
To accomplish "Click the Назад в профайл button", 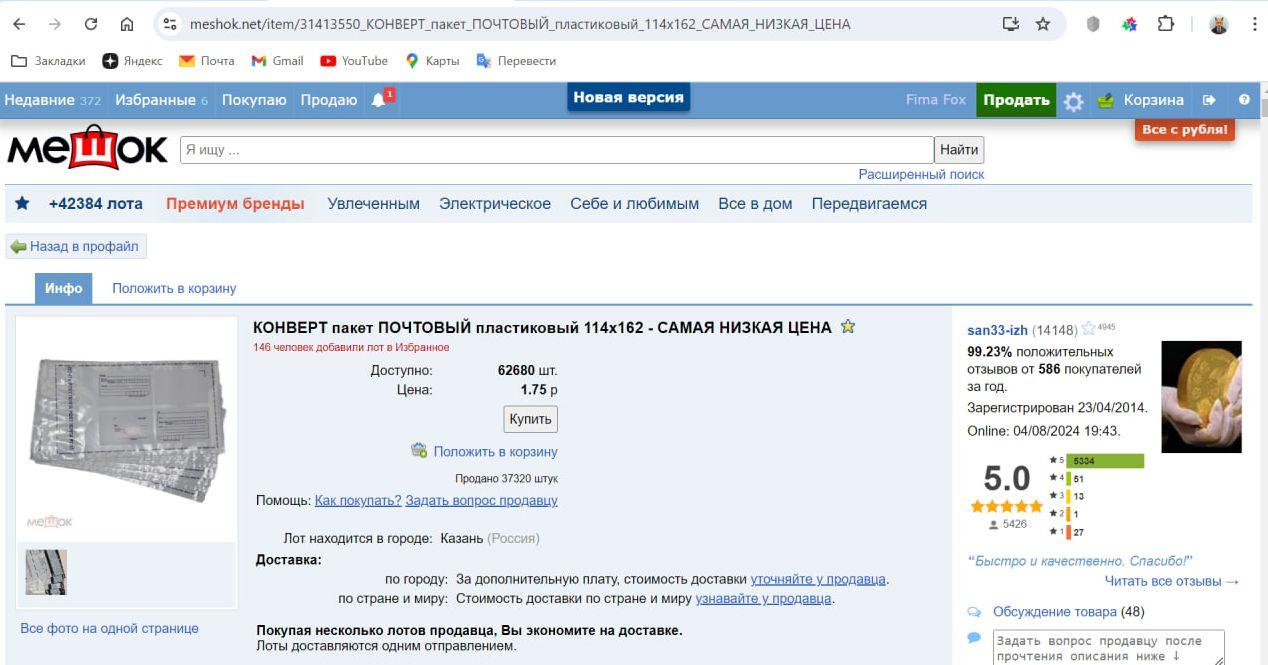I will point(77,246).
